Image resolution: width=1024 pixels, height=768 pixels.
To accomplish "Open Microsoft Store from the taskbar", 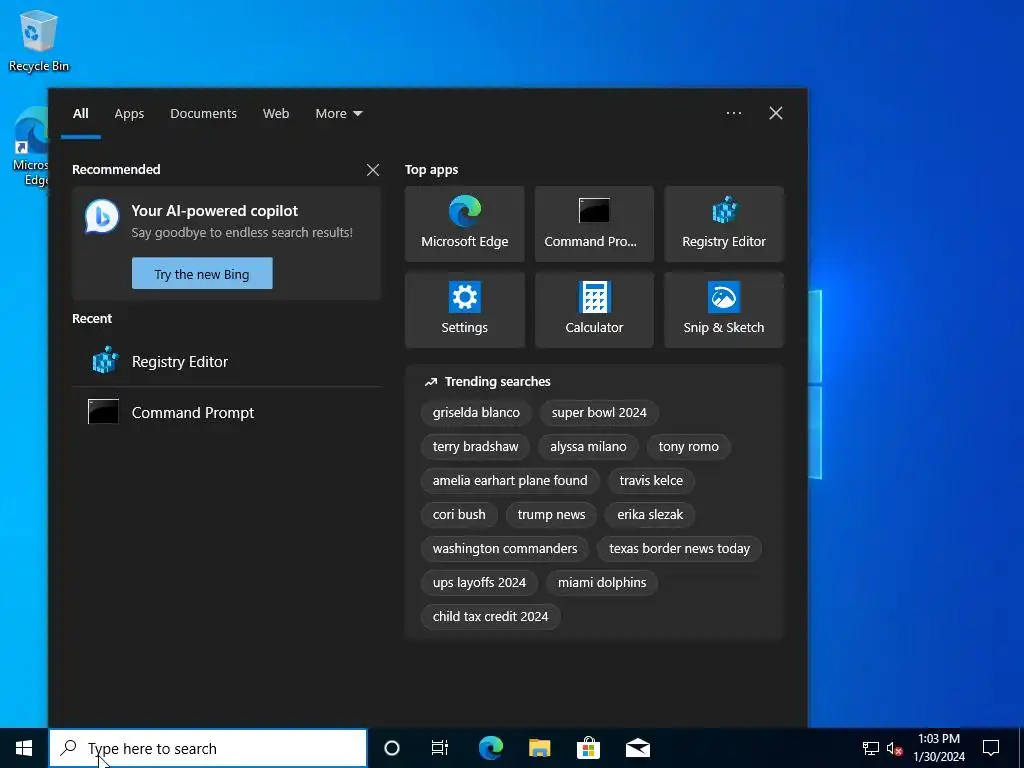I will pyautogui.click(x=588, y=748).
